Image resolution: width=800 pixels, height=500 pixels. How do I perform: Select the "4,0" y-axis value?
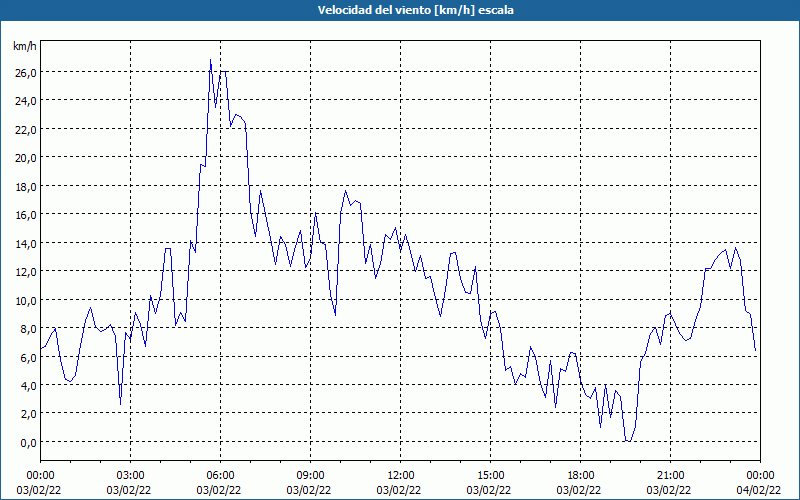pos(30,386)
